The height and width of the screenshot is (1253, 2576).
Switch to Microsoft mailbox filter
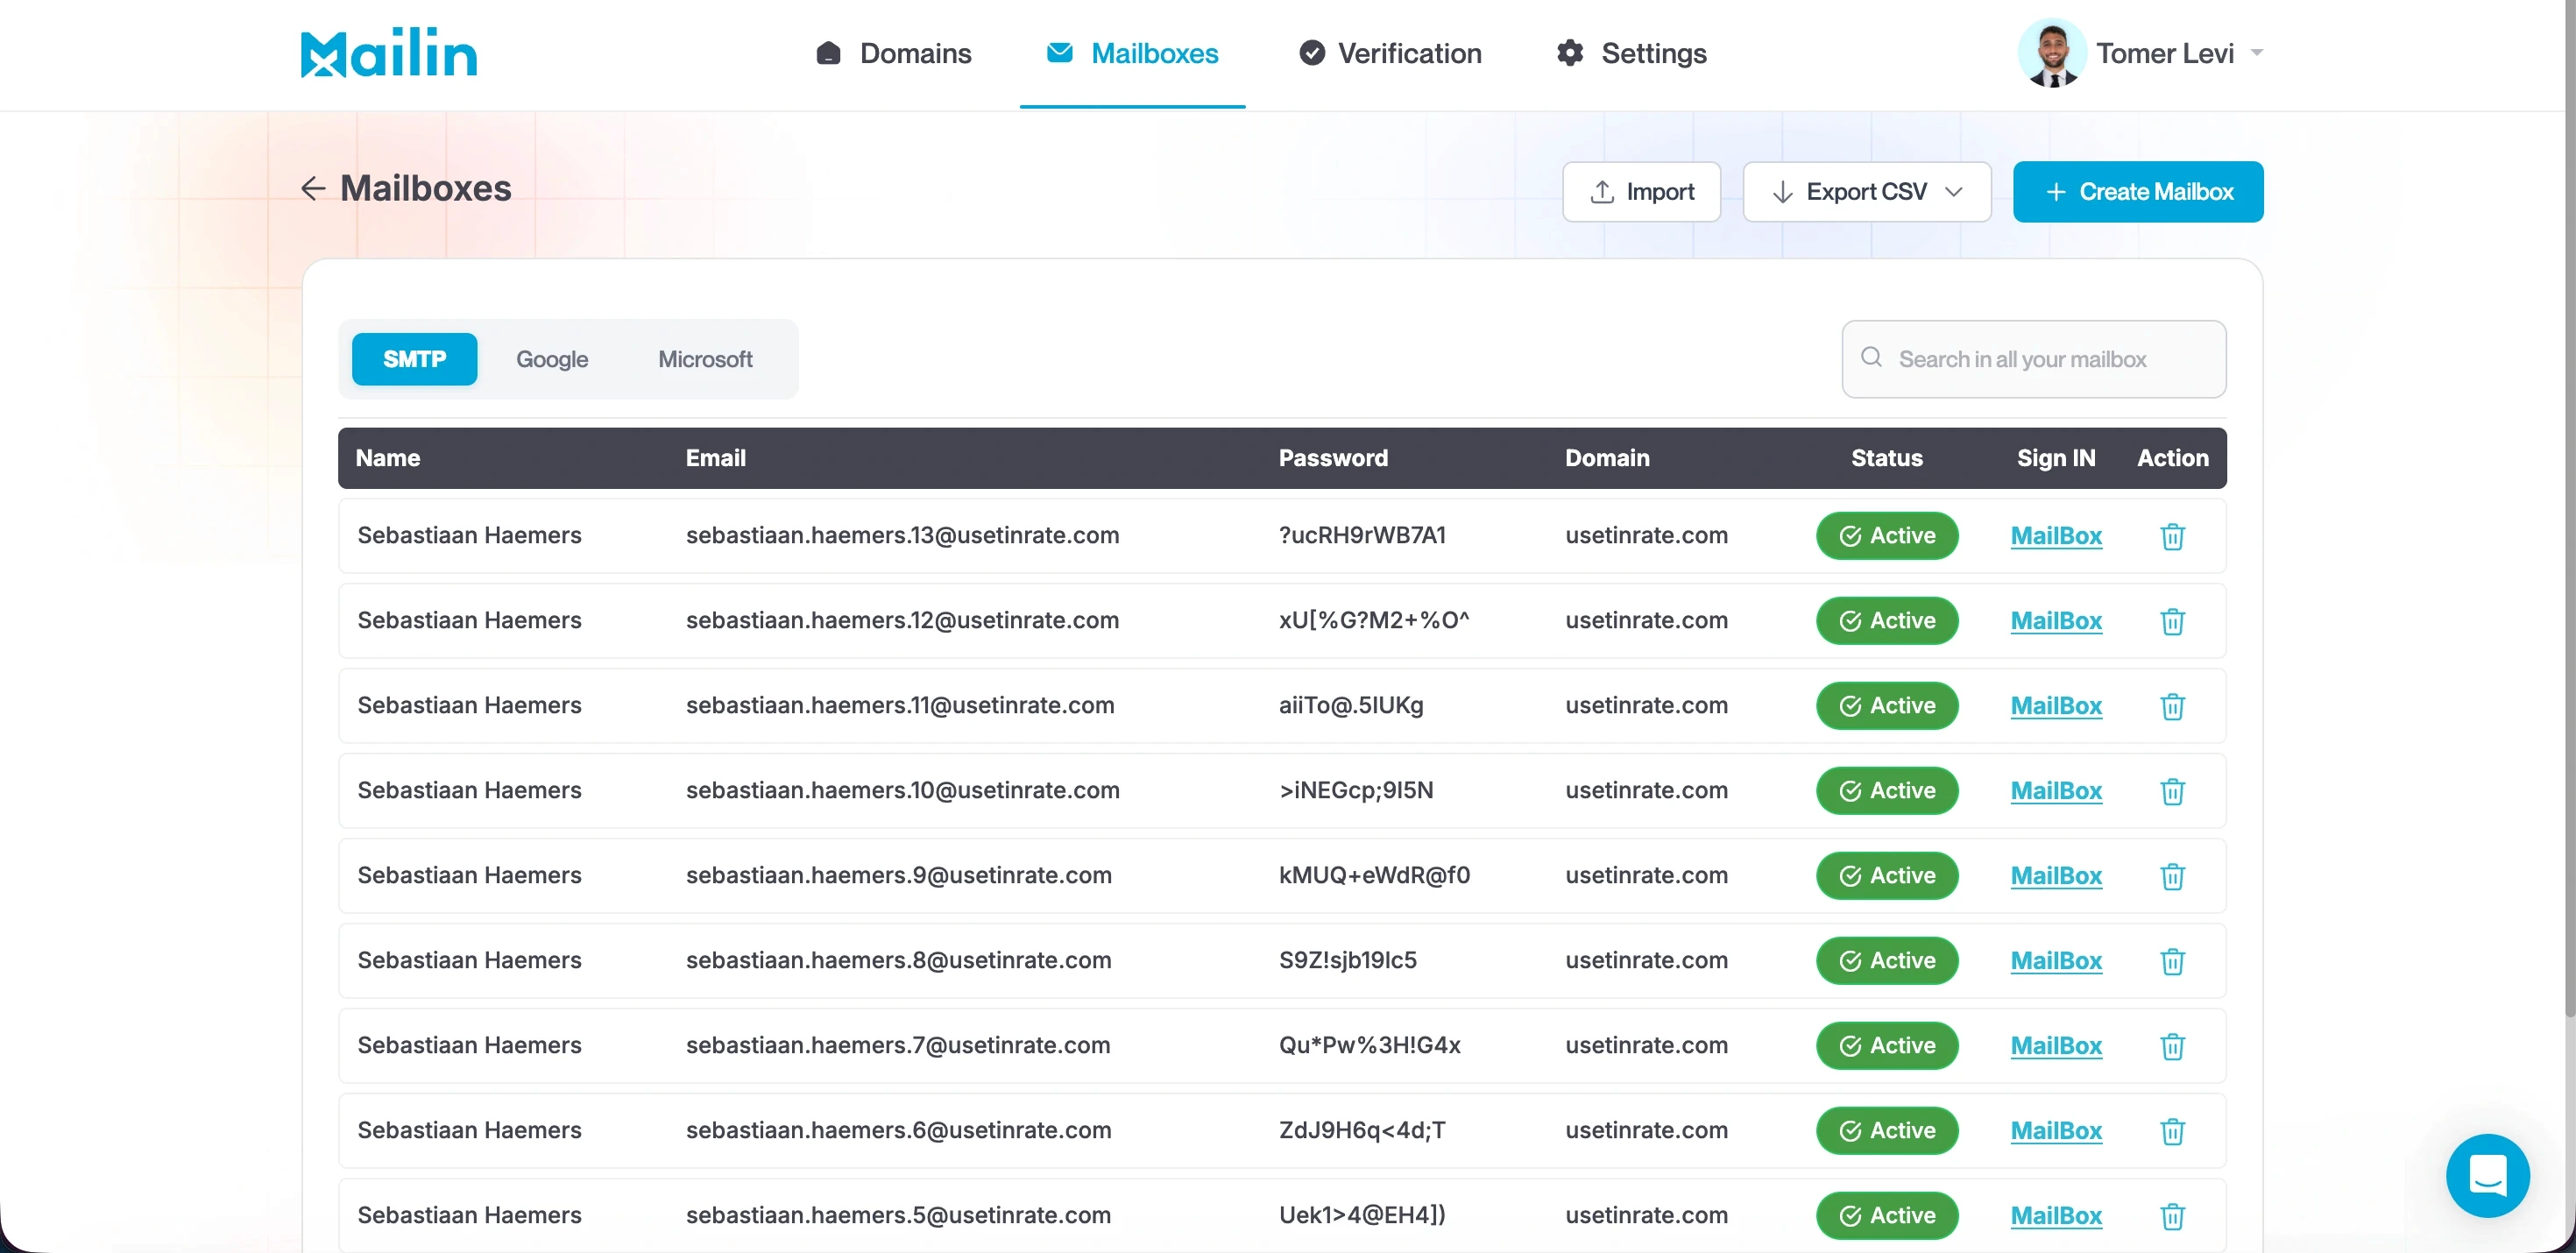point(704,359)
